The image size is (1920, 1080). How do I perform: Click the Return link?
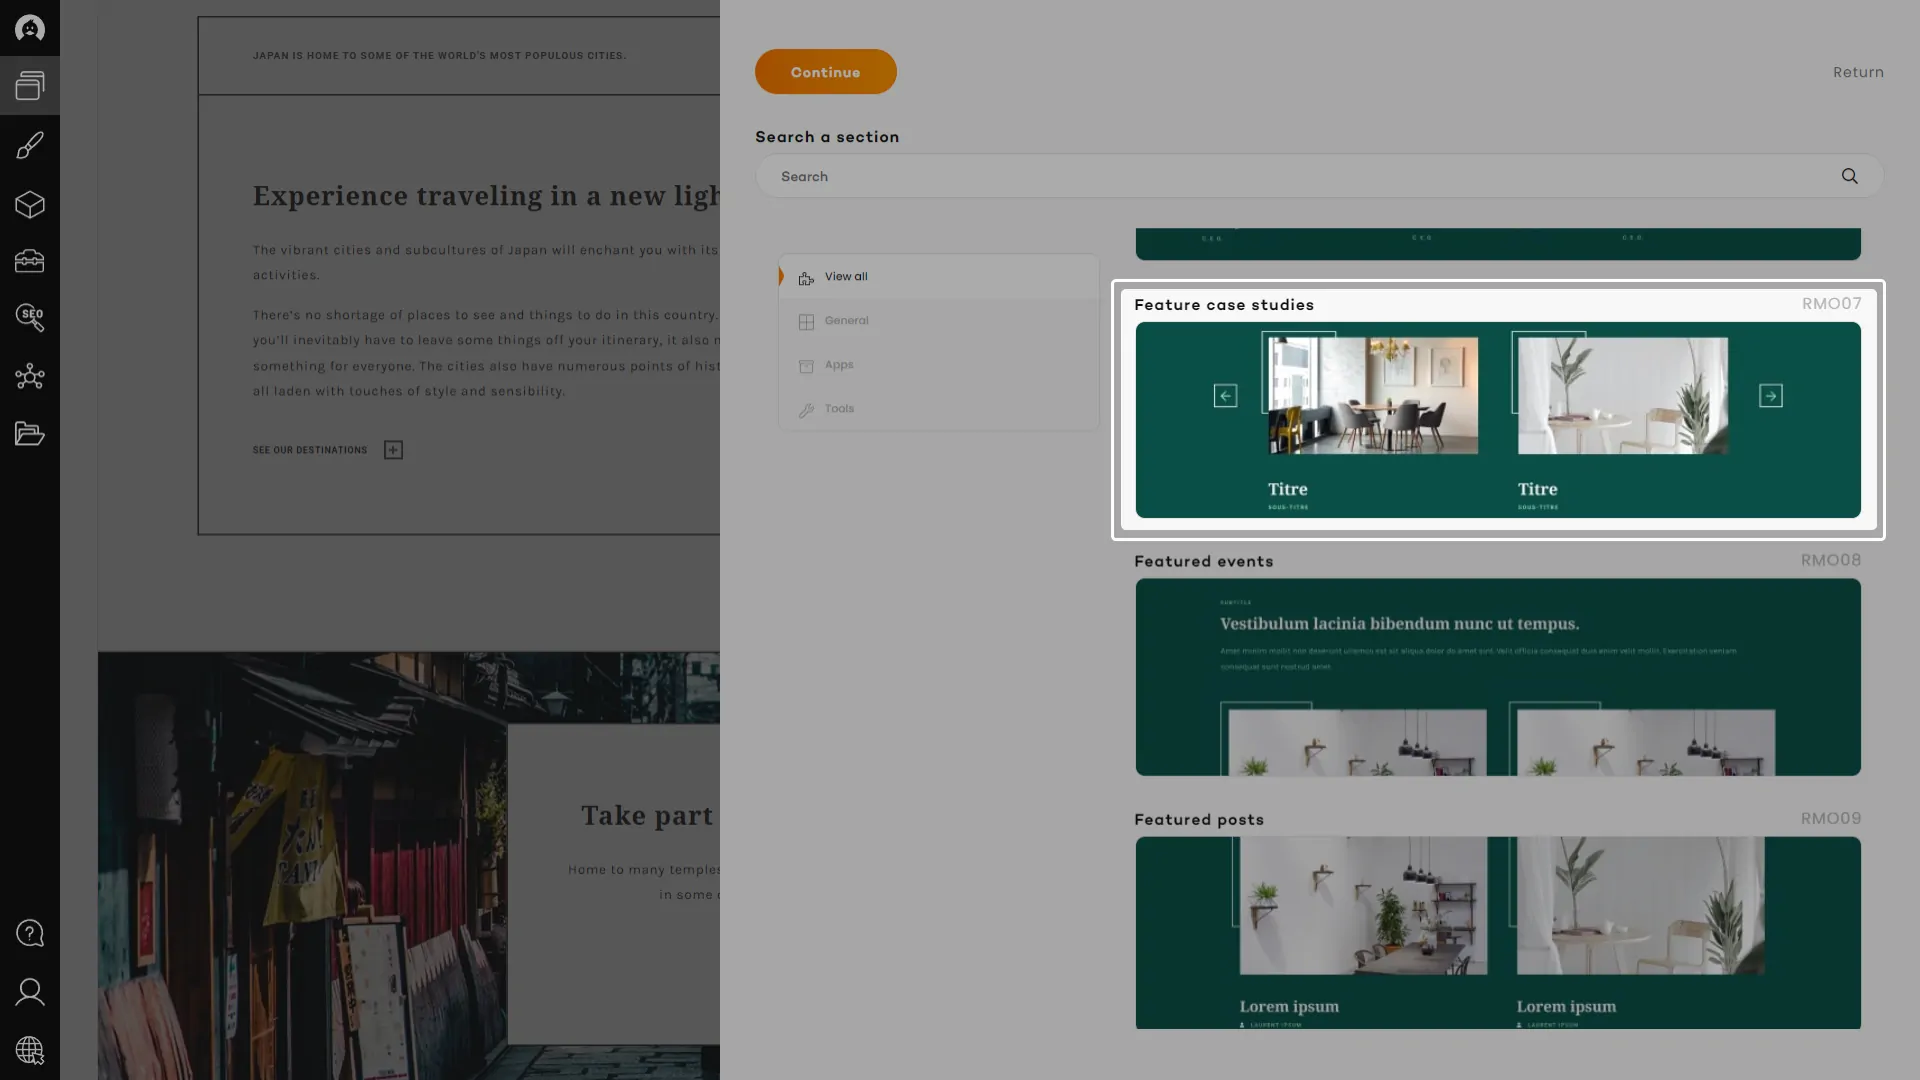click(x=1857, y=73)
